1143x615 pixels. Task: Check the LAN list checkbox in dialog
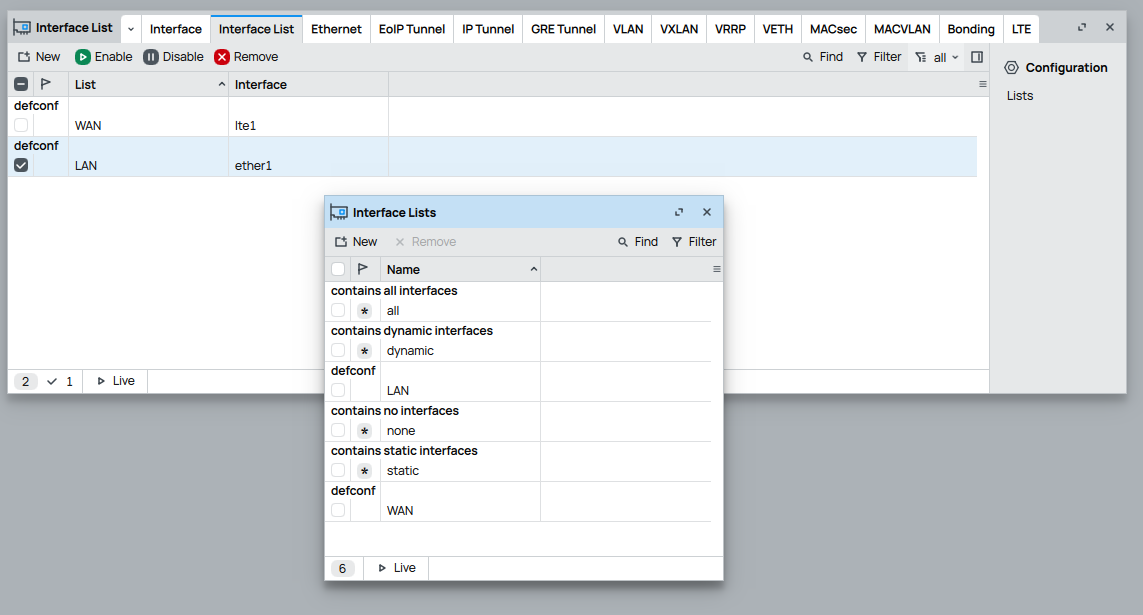tap(338, 391)
